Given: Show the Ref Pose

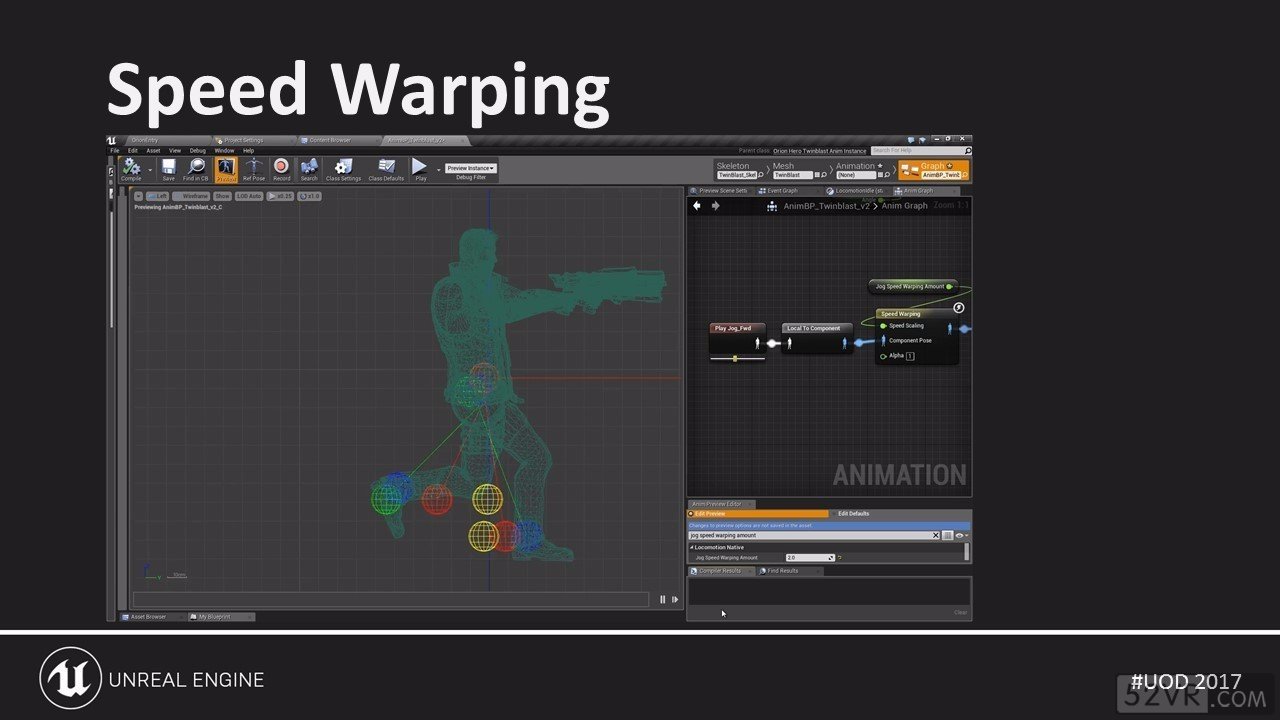Looking at the screenshot, I should [254, 168].
